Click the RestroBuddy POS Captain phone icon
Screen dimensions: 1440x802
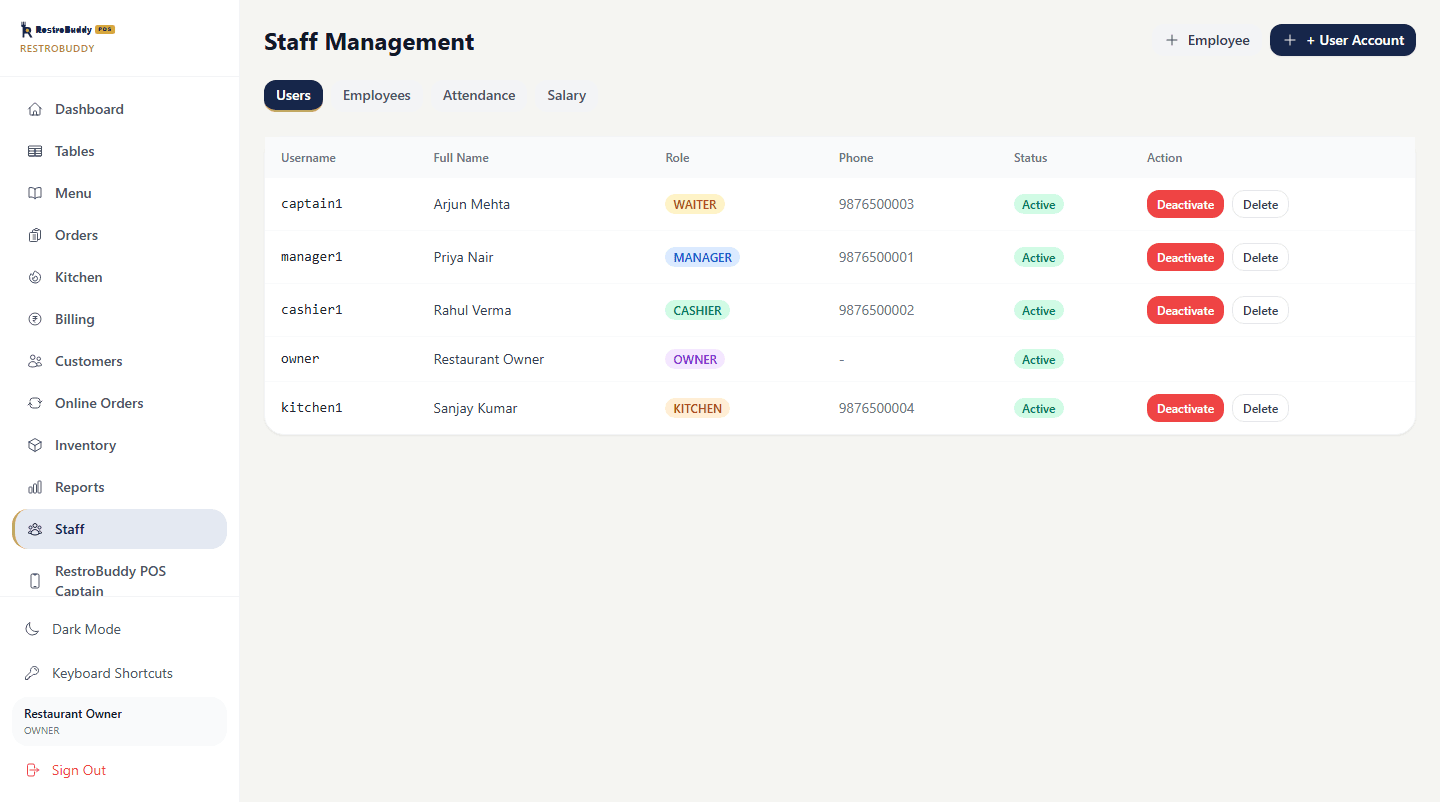coord(35,581)
